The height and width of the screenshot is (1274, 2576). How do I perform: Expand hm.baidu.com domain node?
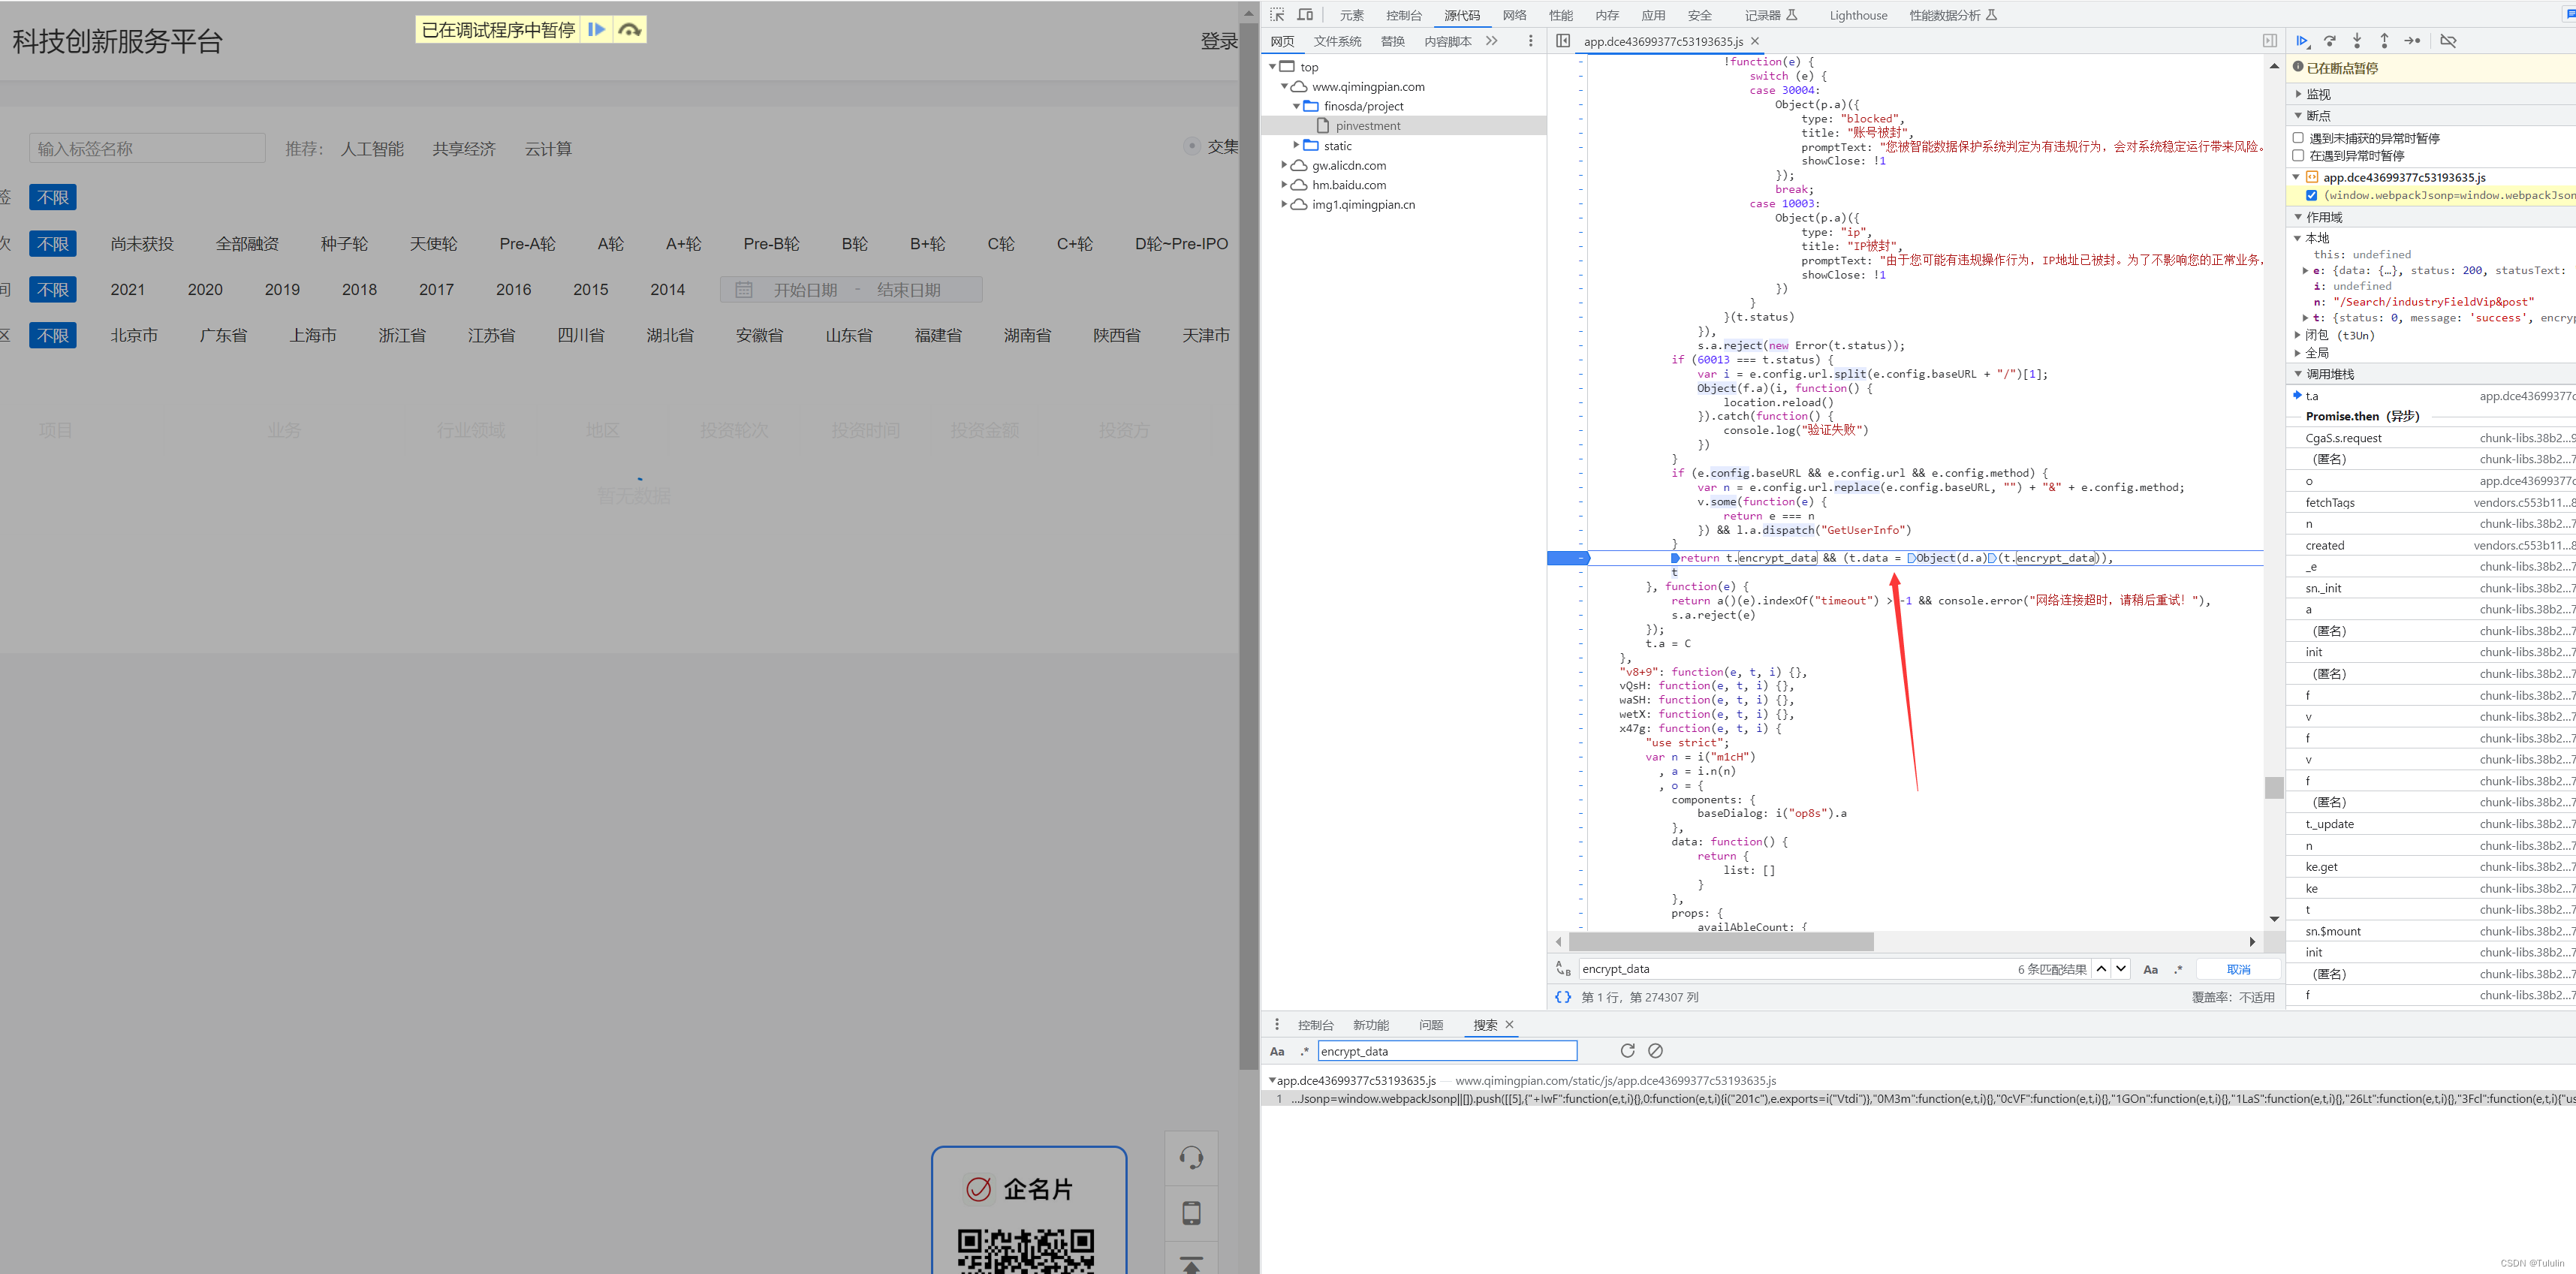point(1284,185)
